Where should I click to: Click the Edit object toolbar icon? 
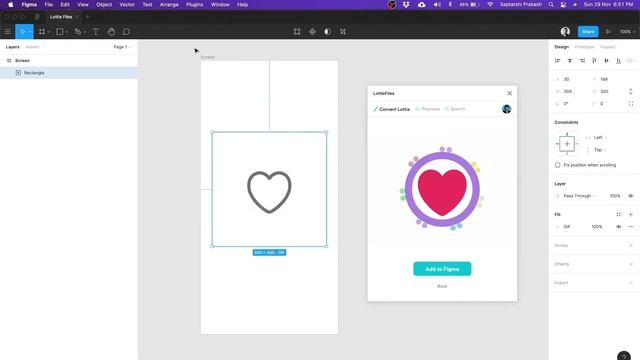(297, 31)
